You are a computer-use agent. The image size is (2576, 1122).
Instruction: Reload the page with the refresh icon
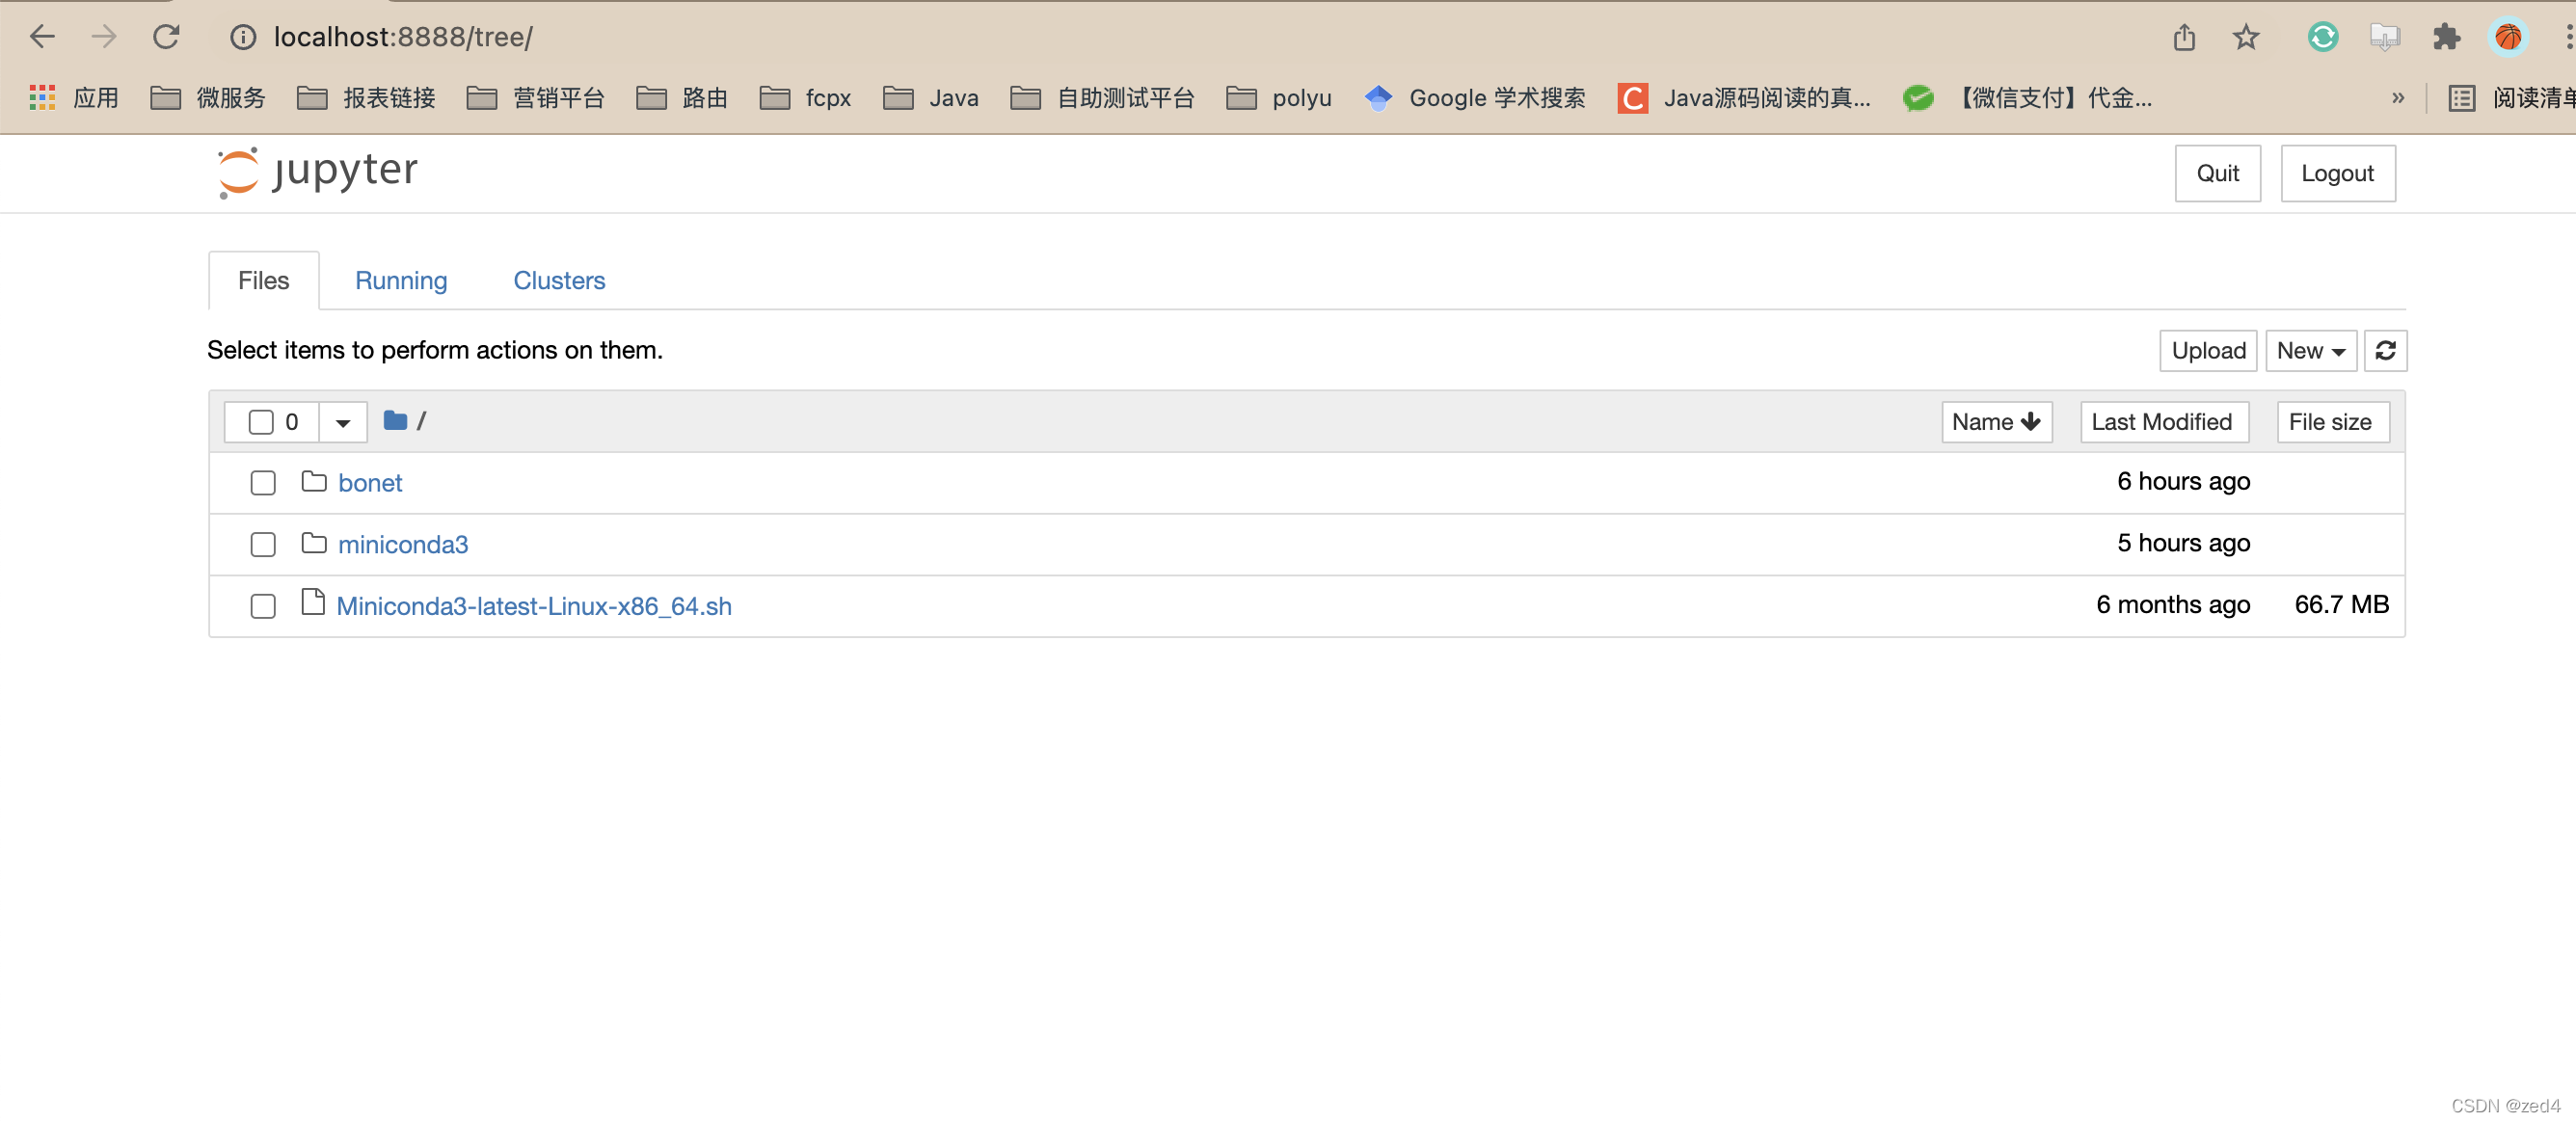pyautogui.click(x=166, y=37)
